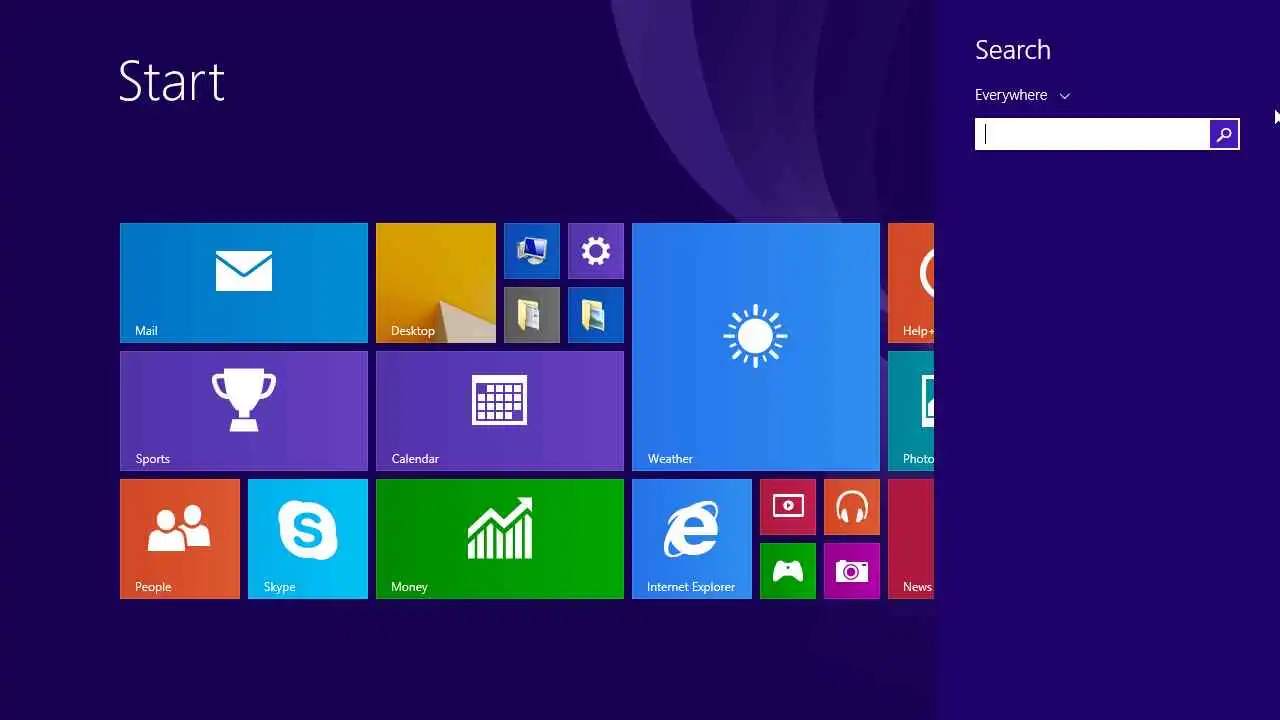Click into the Search text box
Viewport: 1280px width, 720px height.
click(1093, 134)
